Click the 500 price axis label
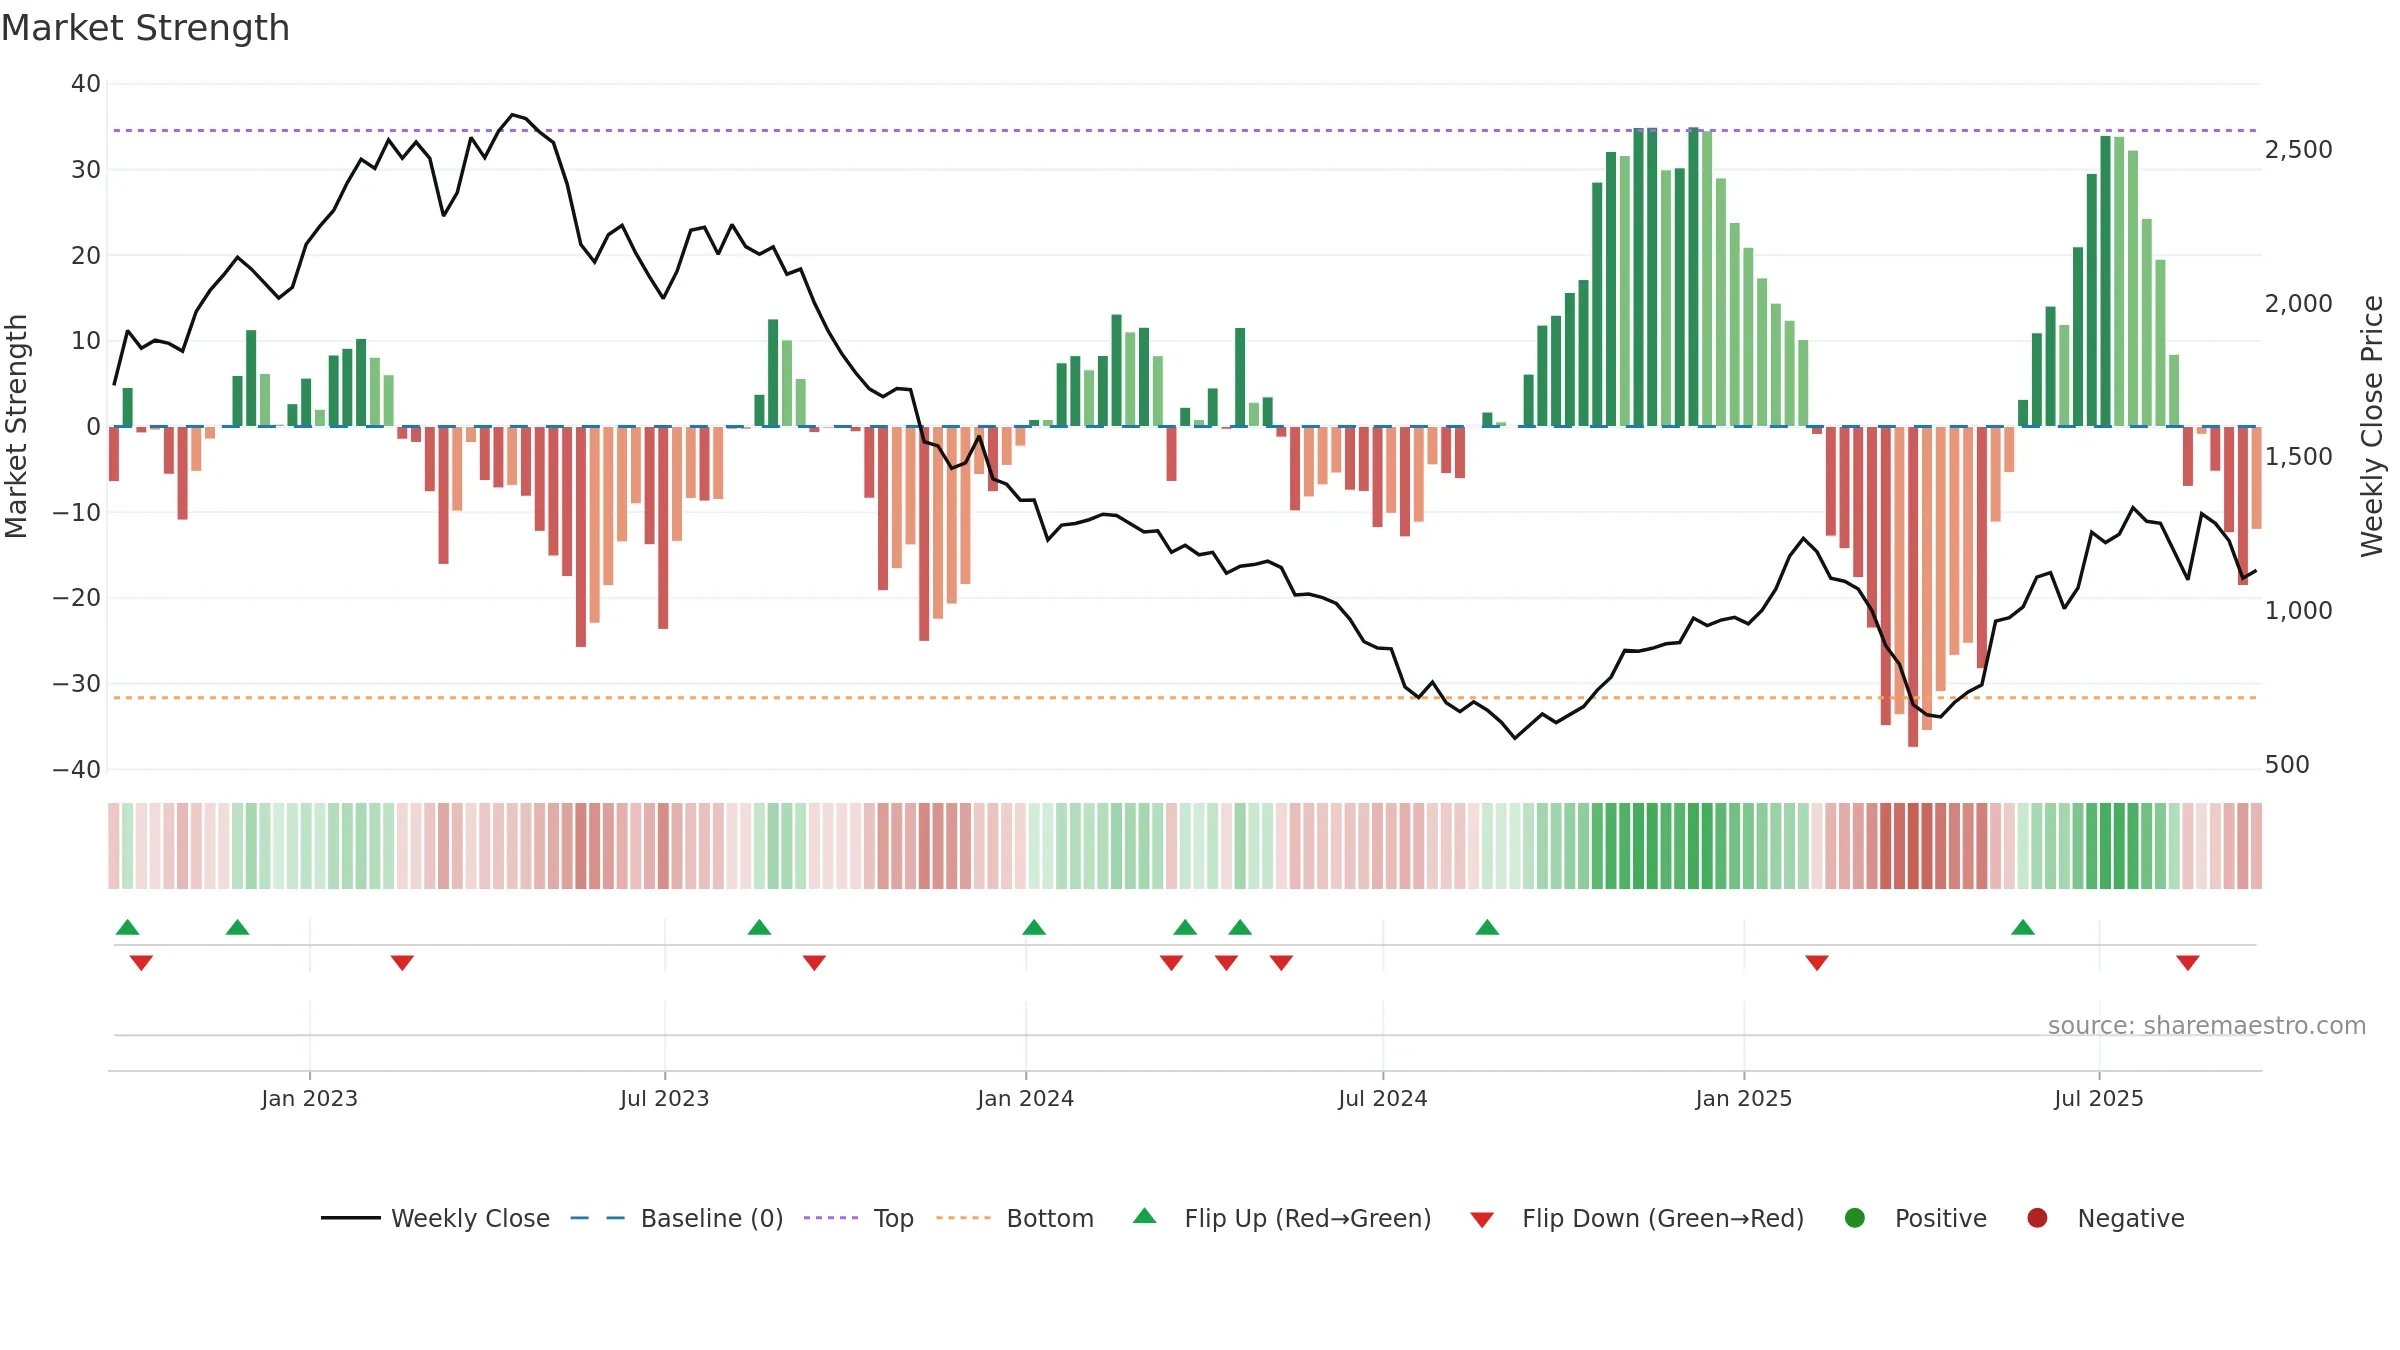This screenshot has width=2400, height=1350. tap(2287, 765)
